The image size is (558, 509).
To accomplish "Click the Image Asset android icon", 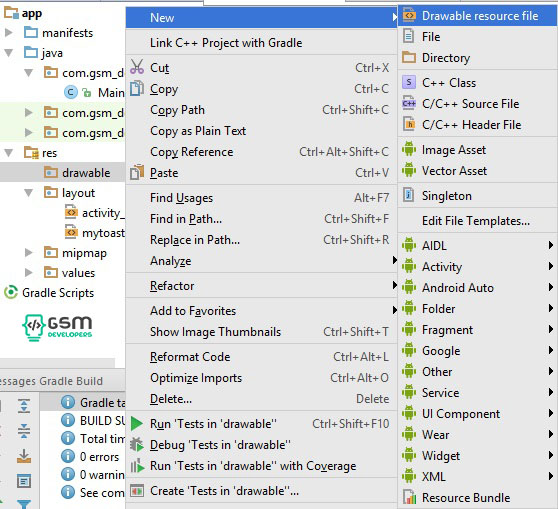I will click(409, 149).
